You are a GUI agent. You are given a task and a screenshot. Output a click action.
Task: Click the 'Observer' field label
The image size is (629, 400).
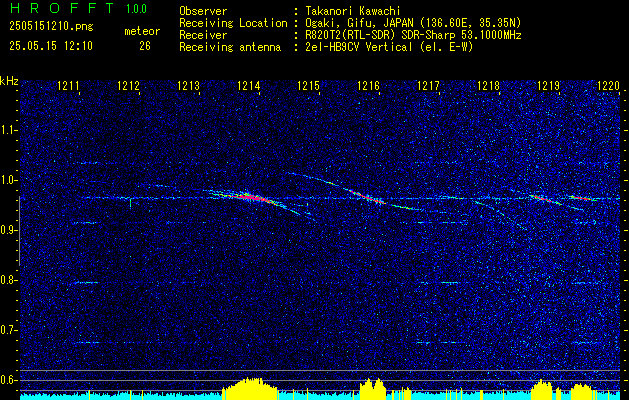(203, 11)
